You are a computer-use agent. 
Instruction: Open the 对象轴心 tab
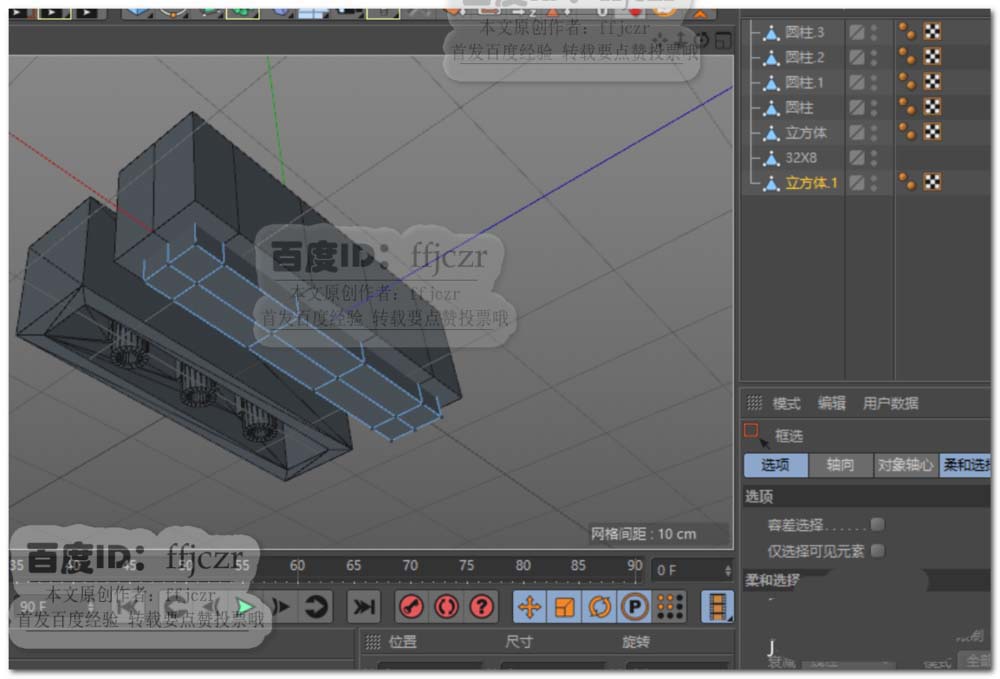point(905,466)
